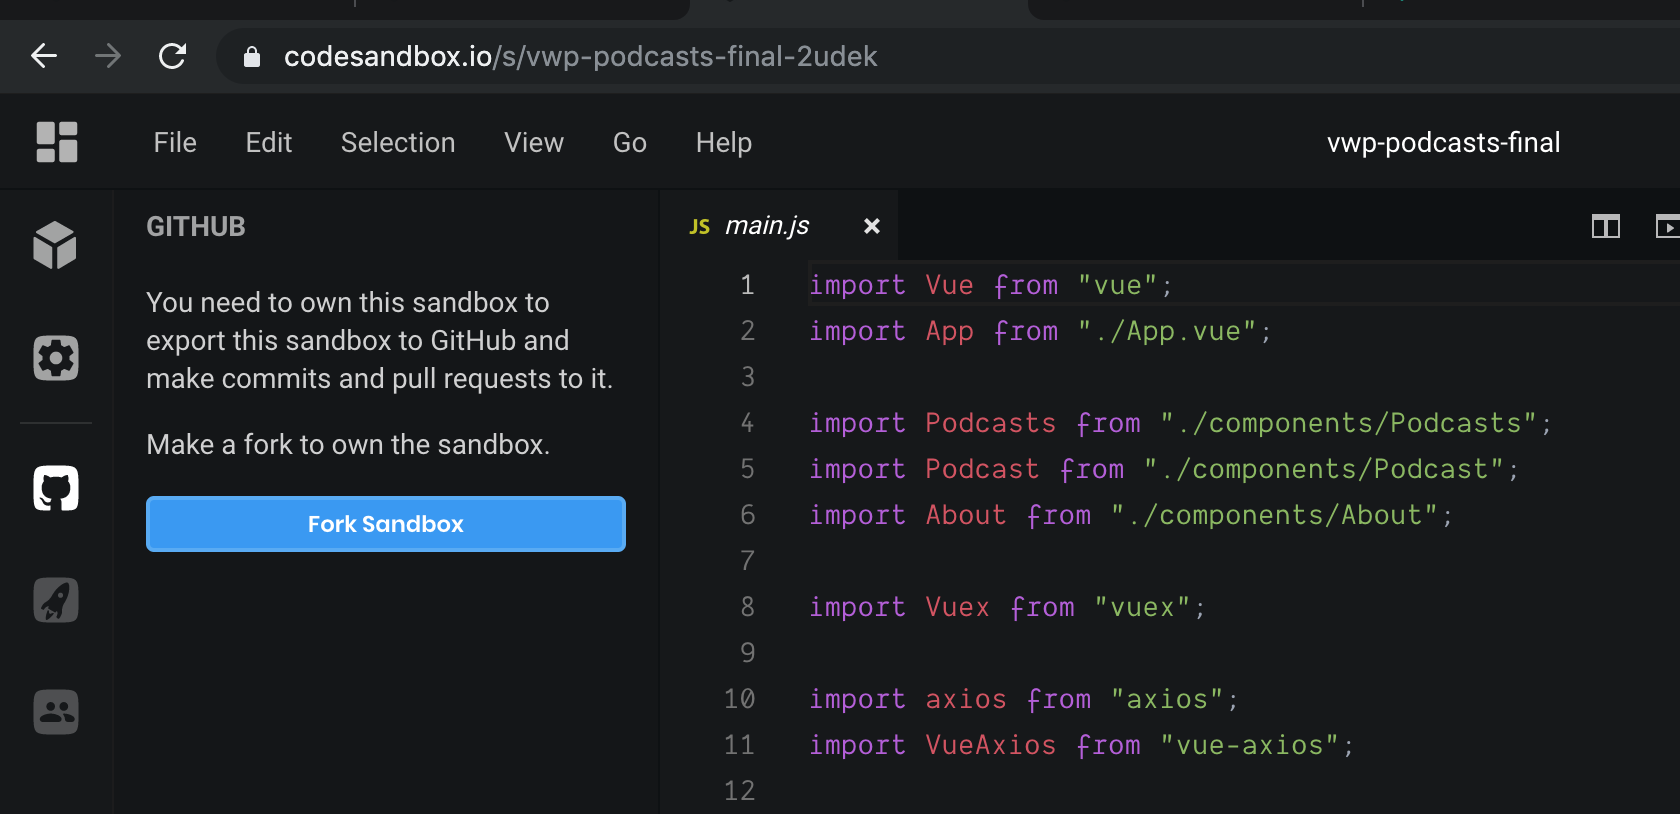Click the GITHUB panel heading
The height and width of the screenshot is (814, 1680).
pos(196,227)
